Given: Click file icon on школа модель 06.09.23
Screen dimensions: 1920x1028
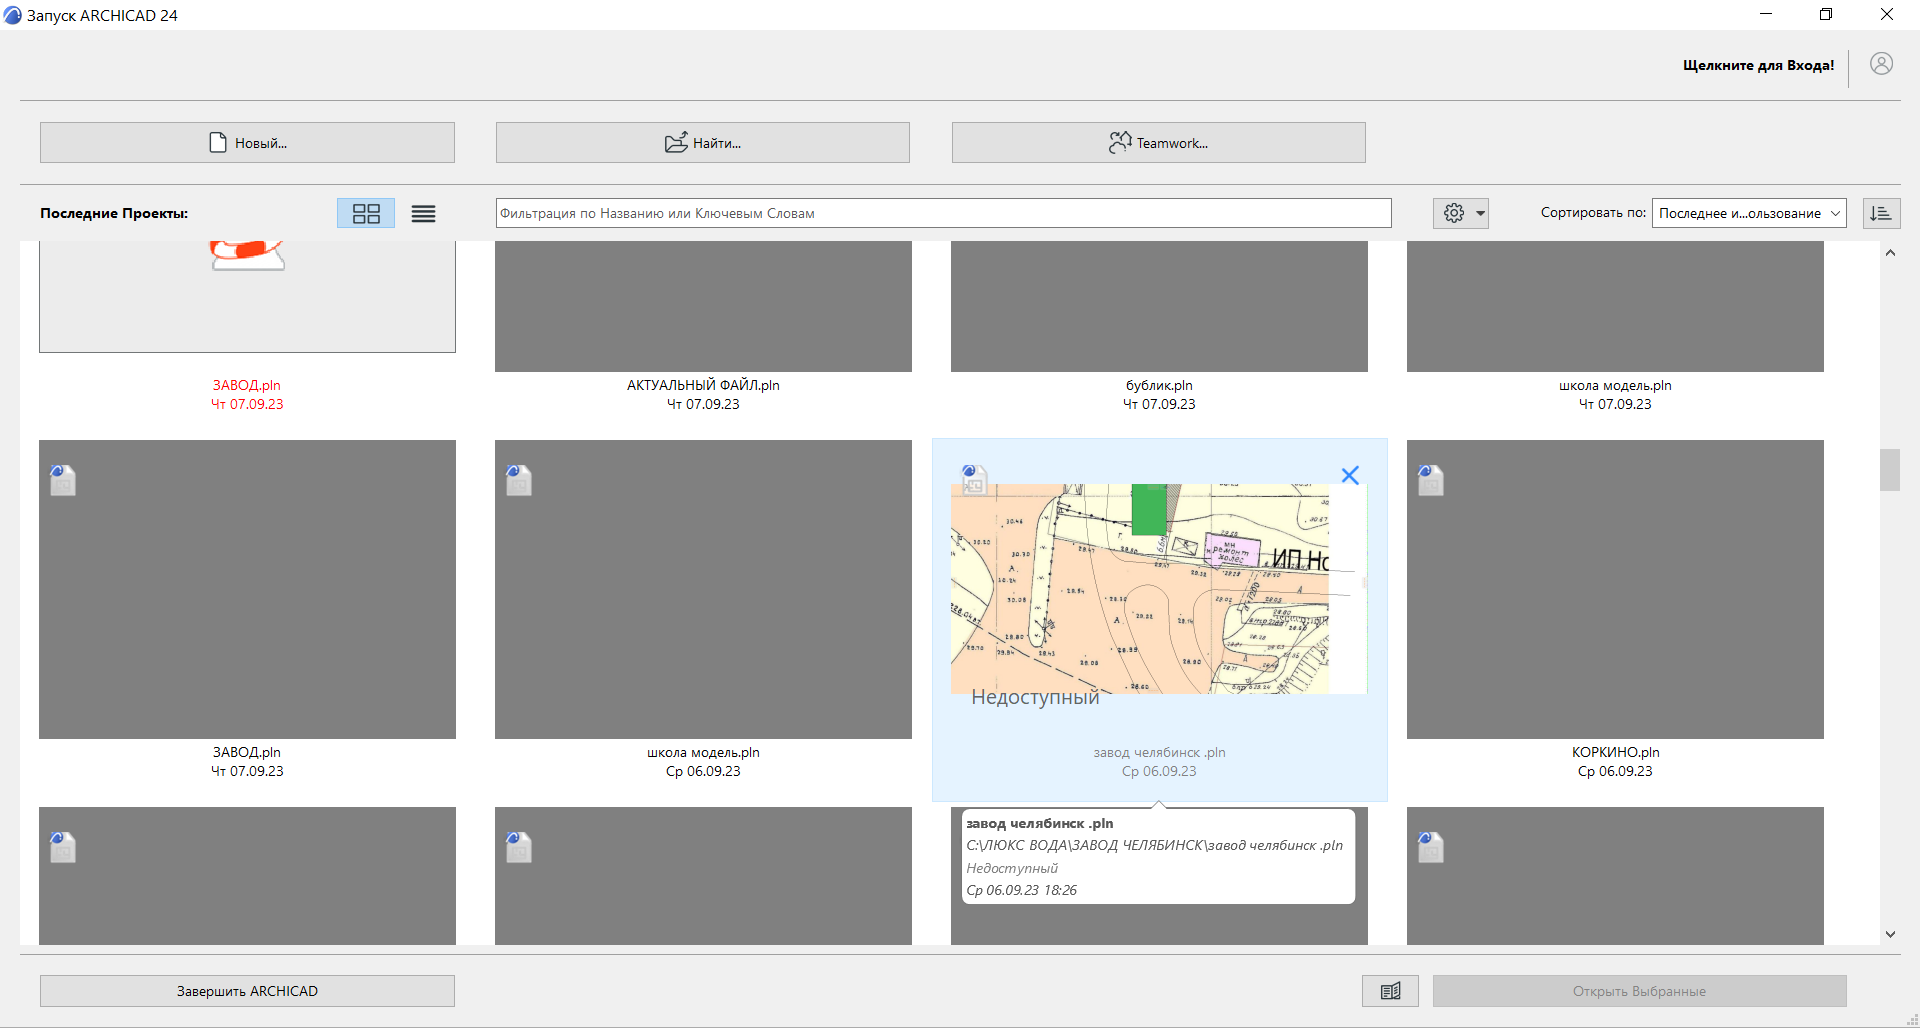Looking at the screenshot, I should click(518, 480).
